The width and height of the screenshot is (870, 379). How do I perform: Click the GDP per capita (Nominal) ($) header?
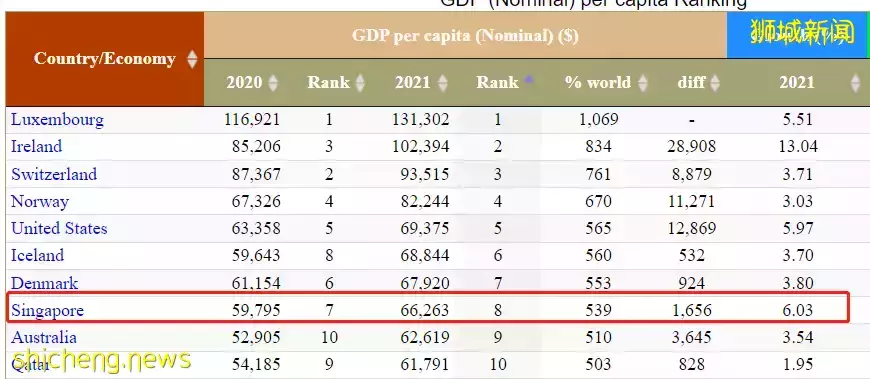465,36
